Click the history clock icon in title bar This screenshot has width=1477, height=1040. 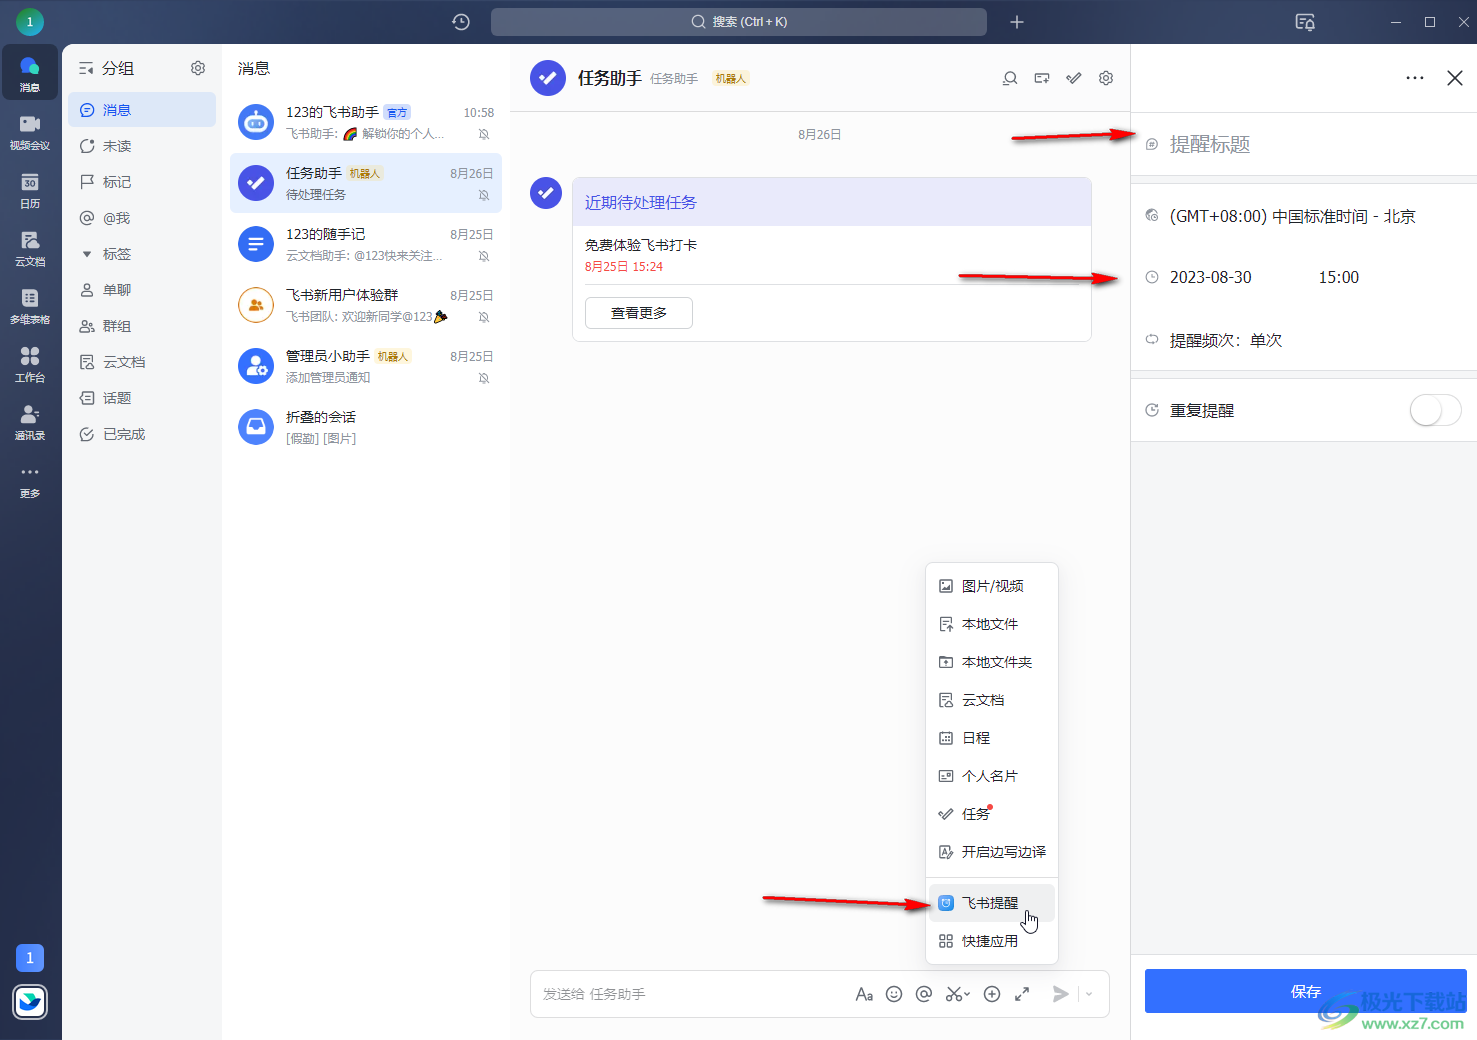(x=461, y=22)
